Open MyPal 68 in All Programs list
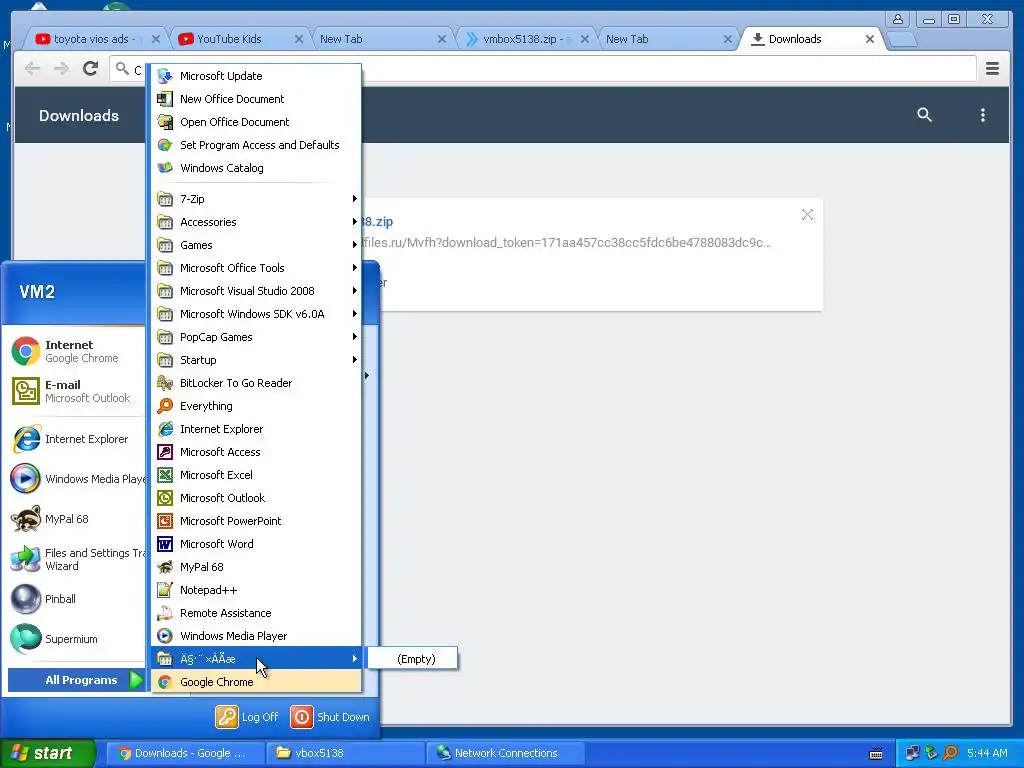 (x=256, y=567)
